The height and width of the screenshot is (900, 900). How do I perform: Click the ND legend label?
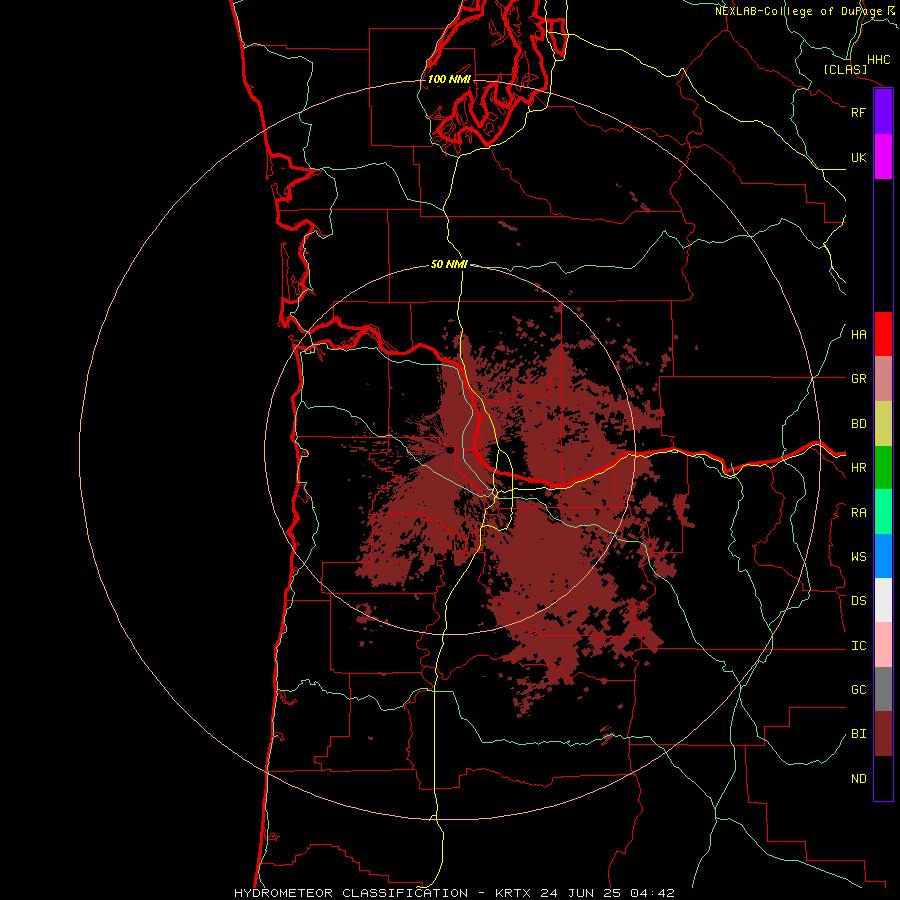[x=858, y=779]
